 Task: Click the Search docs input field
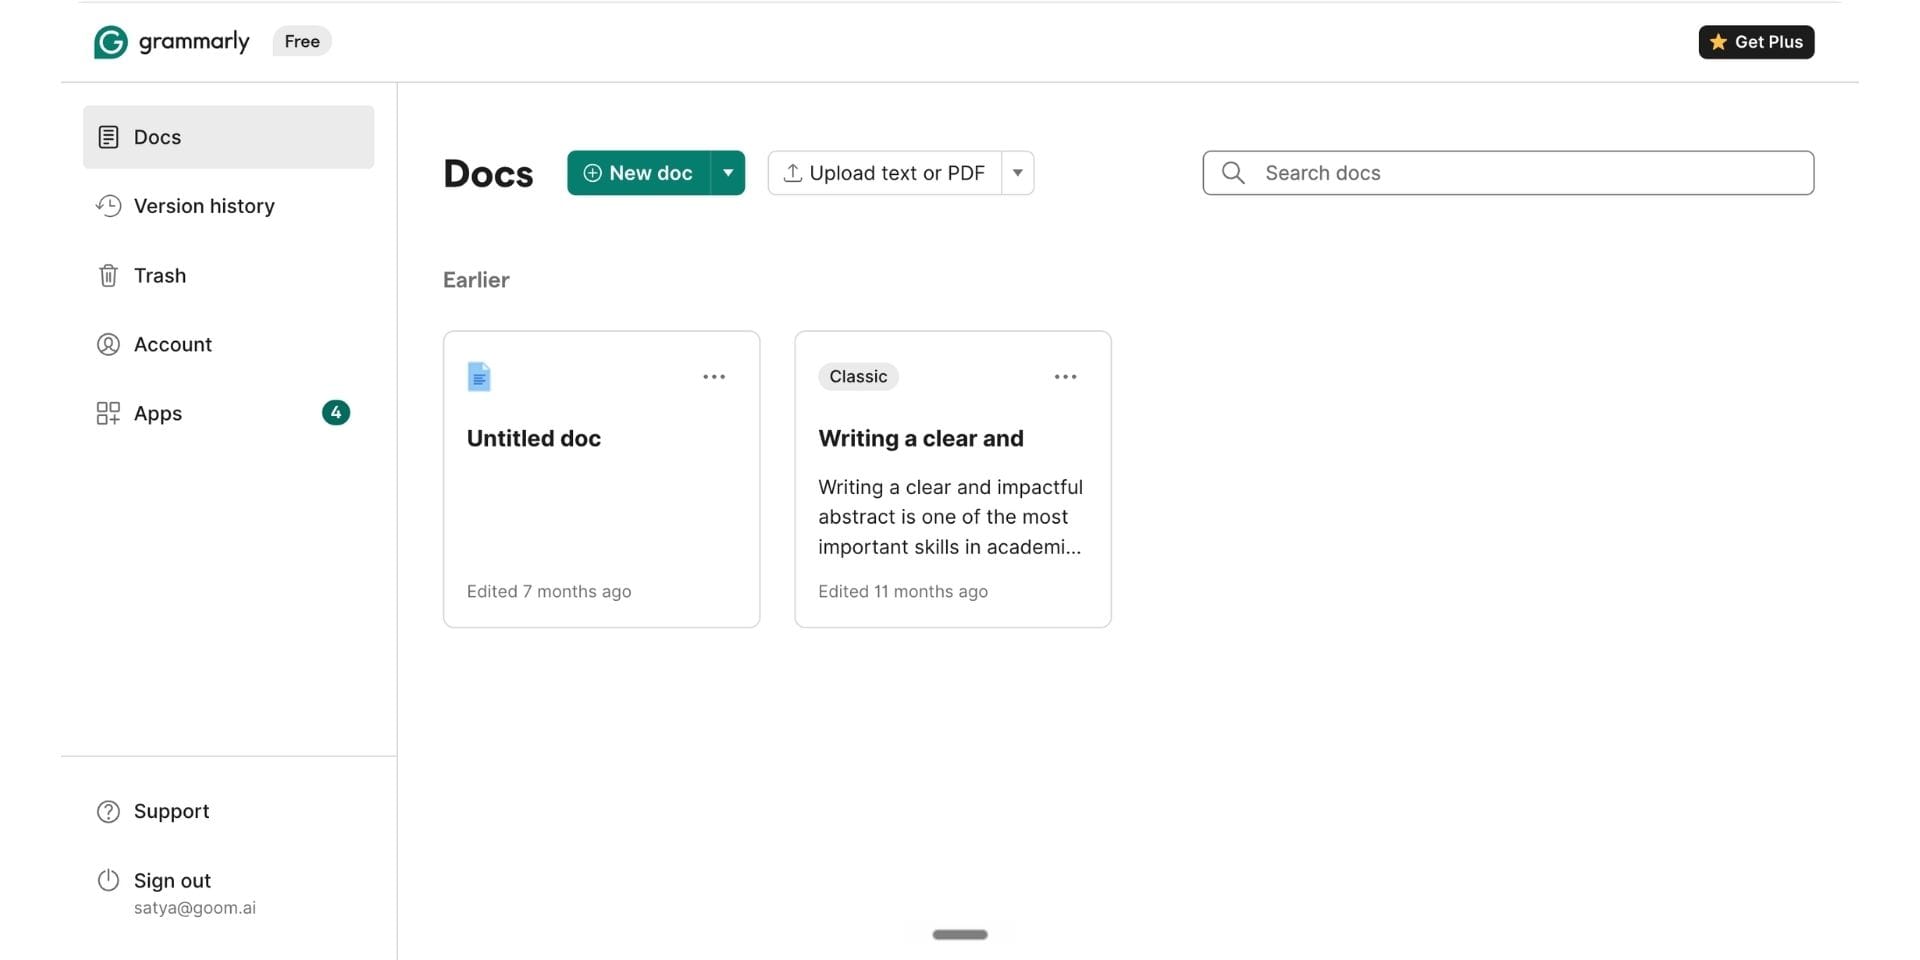(1508, 173)
